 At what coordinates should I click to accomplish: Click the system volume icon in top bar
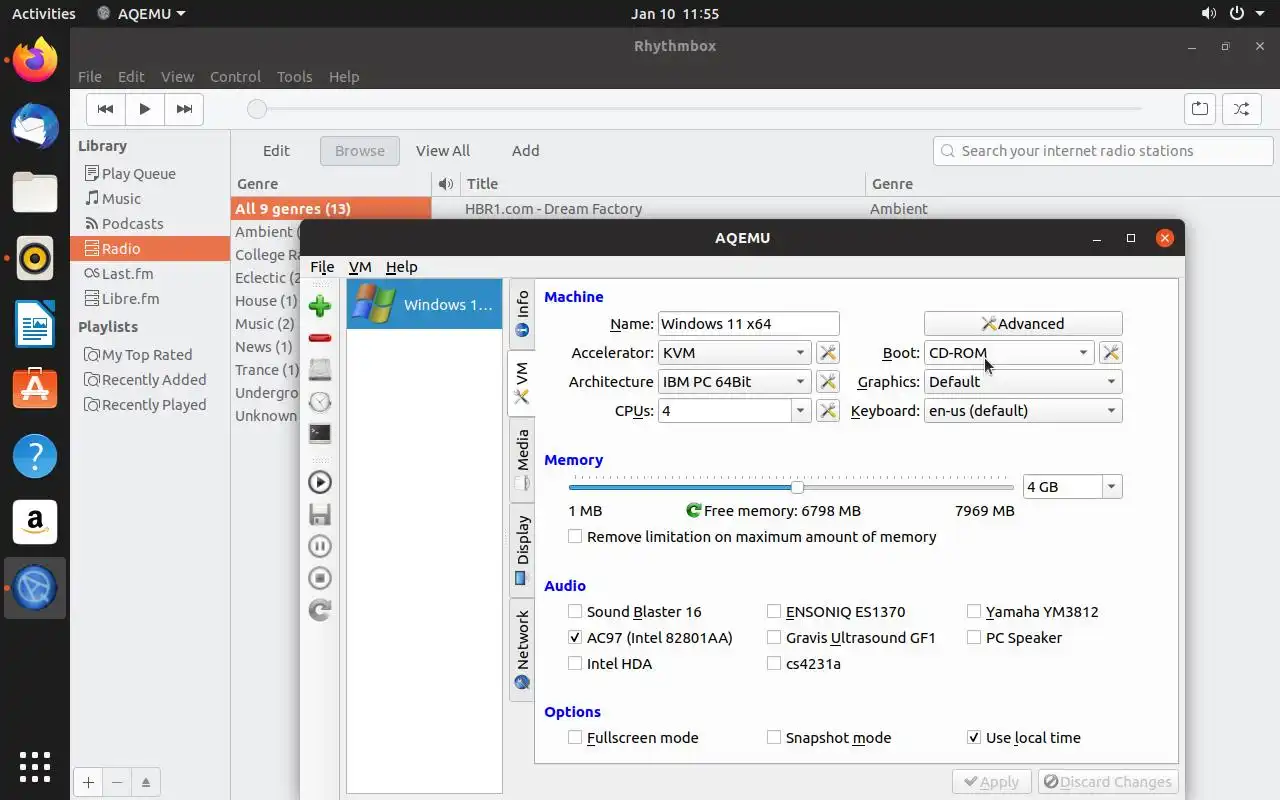(x=1208, y=14)
